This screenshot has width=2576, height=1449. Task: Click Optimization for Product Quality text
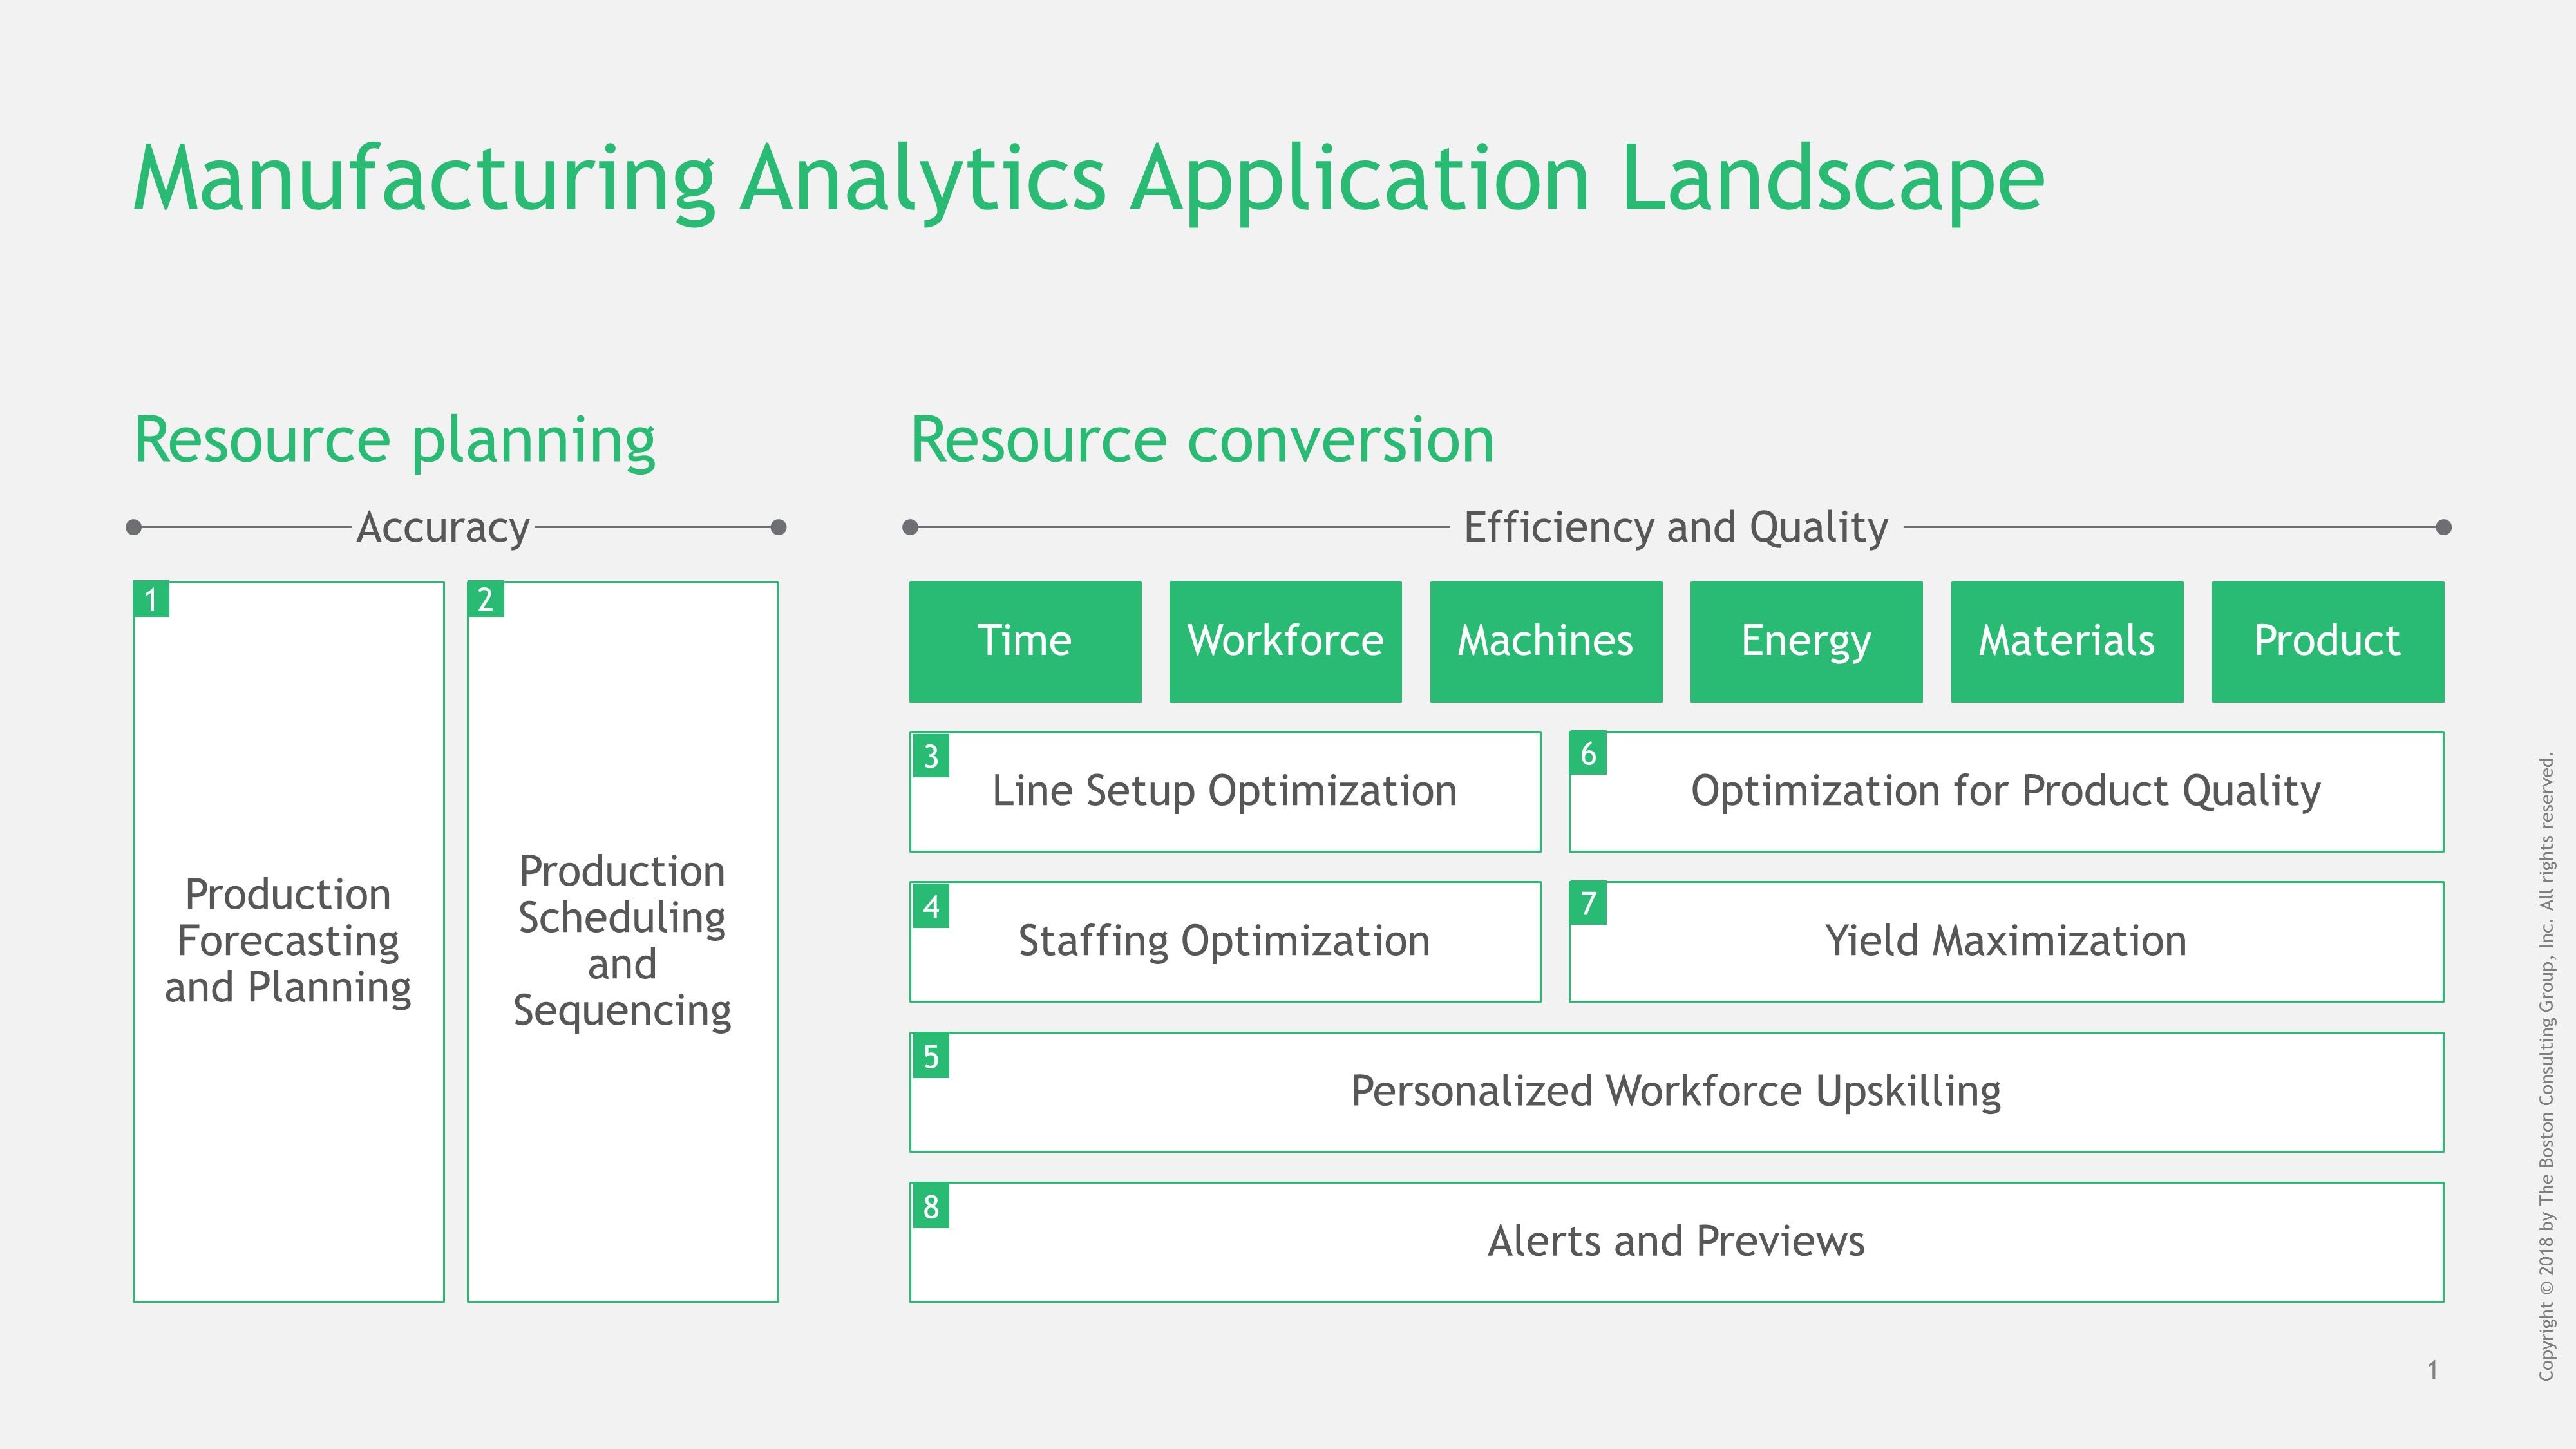coord(2005,791)
